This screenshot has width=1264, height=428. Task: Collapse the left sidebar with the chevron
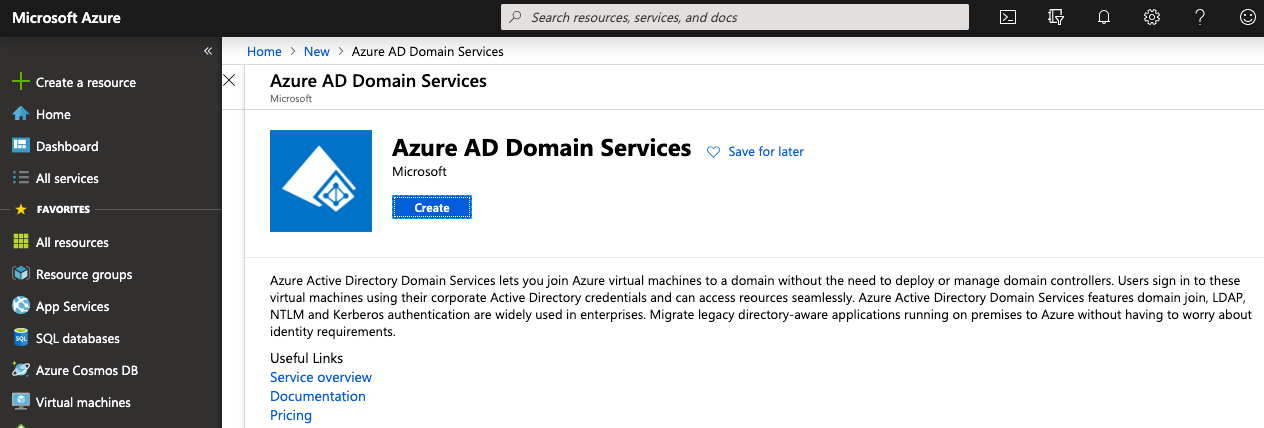(x=208, y=51)
